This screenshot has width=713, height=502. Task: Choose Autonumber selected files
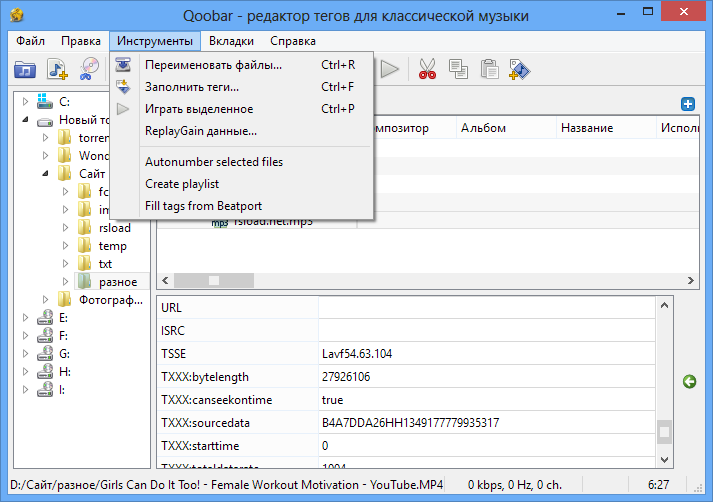click(241, 162)
